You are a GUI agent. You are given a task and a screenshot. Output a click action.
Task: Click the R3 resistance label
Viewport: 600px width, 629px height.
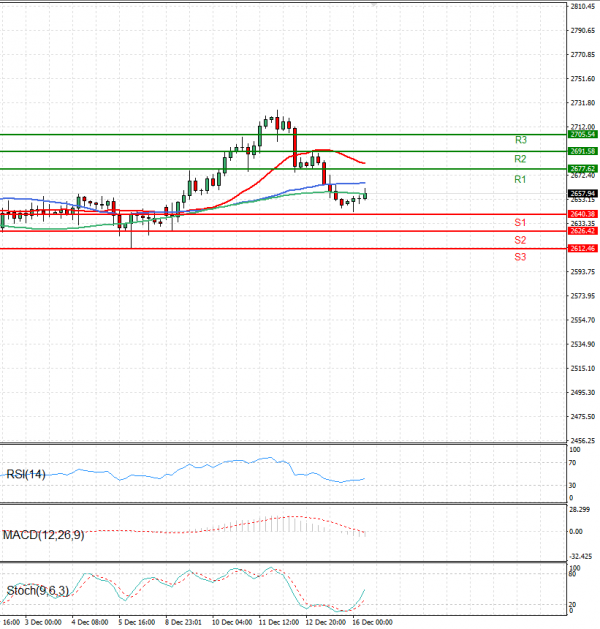[x=521, y=140]
